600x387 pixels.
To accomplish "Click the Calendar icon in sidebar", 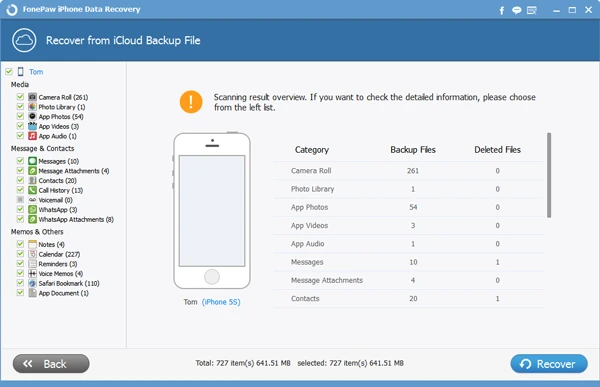I will 33,254.
